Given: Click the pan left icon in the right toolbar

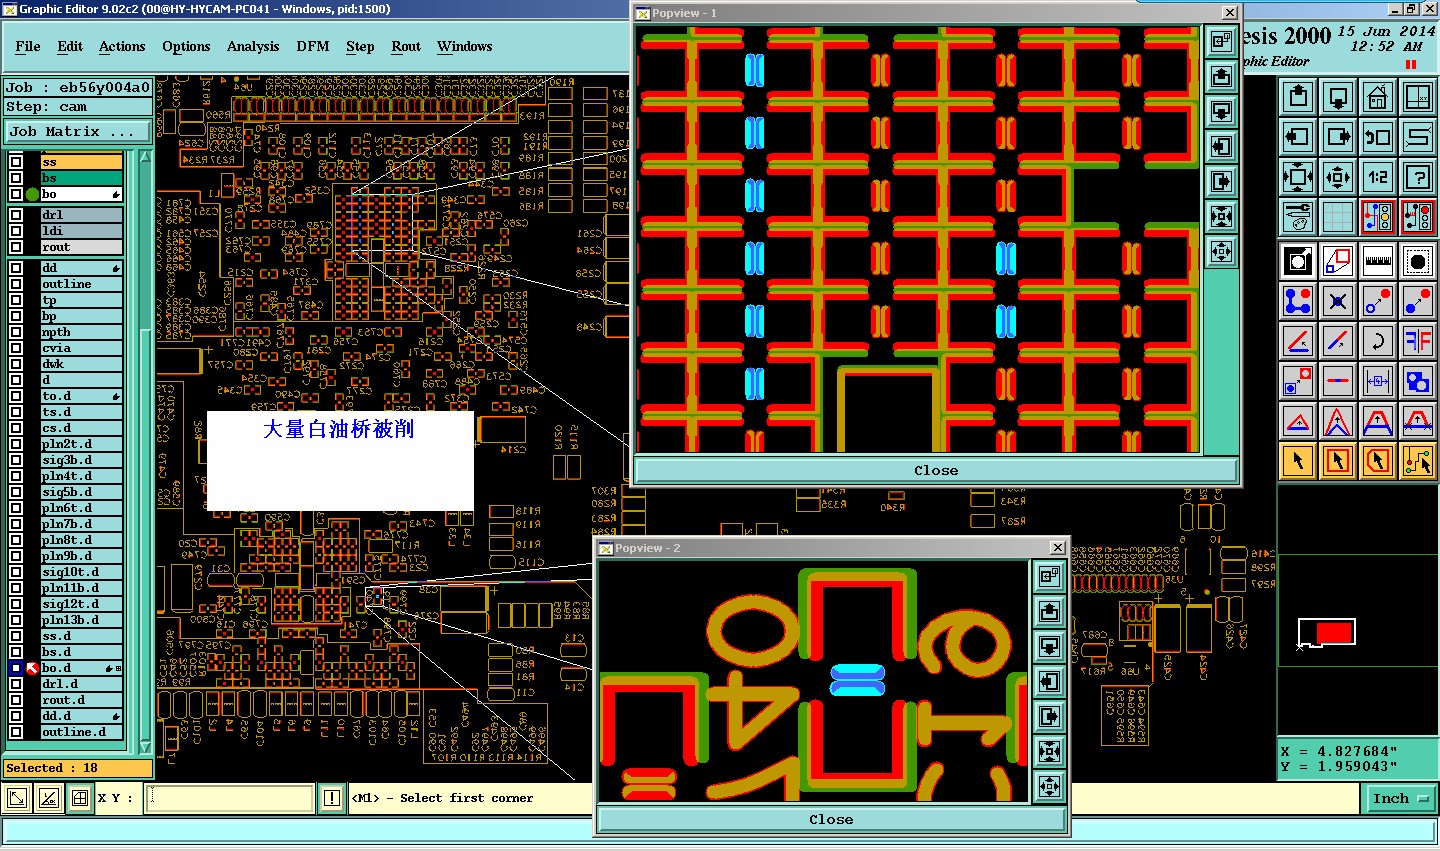Looking at the screenshot, I should [1298, 137].
